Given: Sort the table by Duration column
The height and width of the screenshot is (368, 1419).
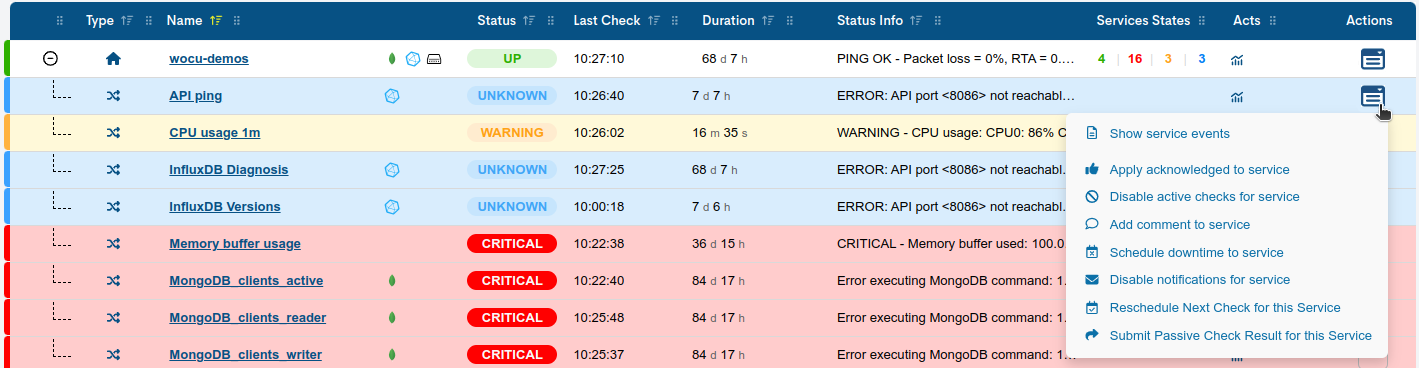Looking at the screenshot, I should 768,21.
